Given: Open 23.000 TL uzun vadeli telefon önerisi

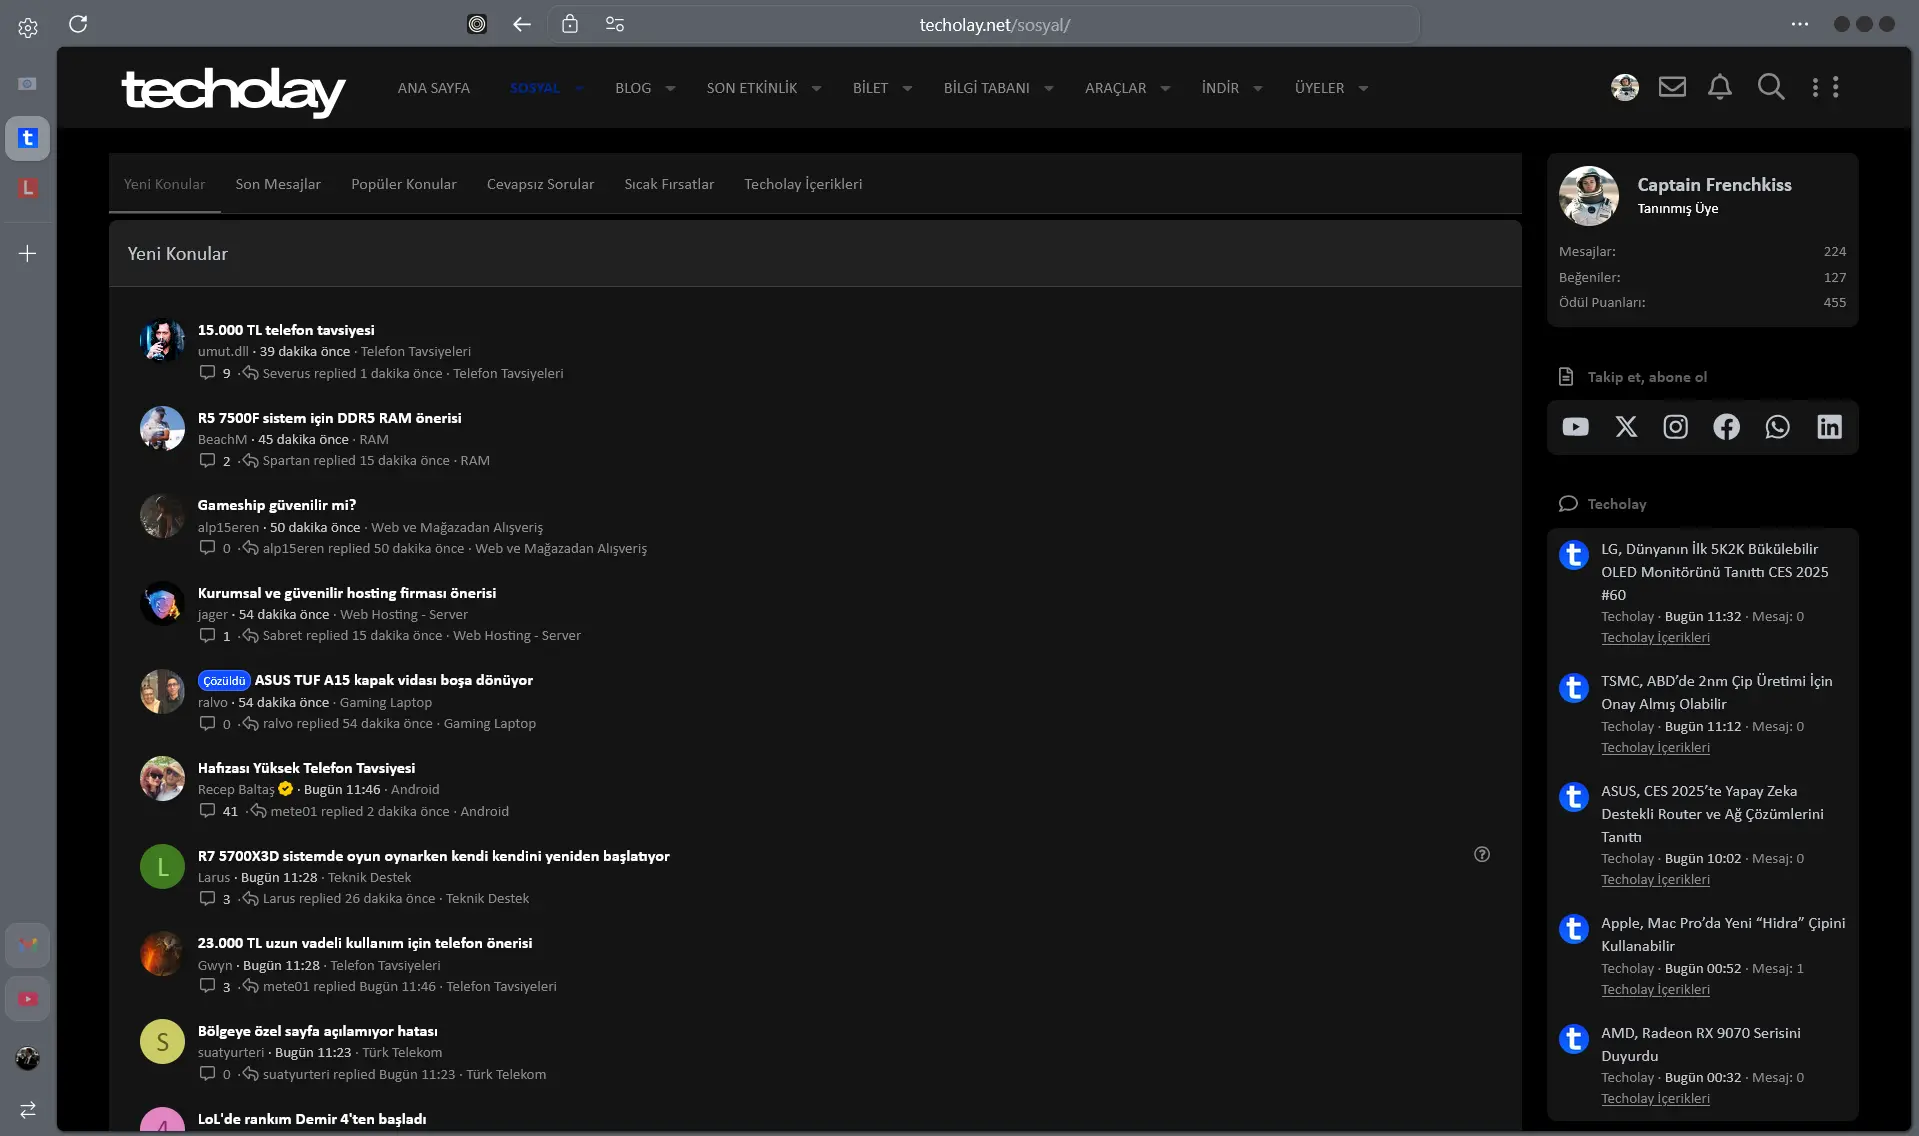Looking at the screenshot, I should point(365,943).
